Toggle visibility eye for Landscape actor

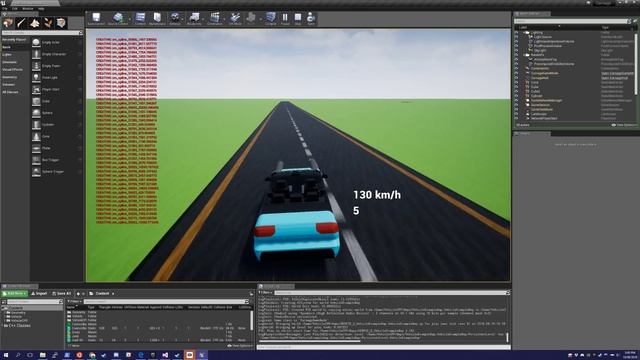(x=517, y=114)
